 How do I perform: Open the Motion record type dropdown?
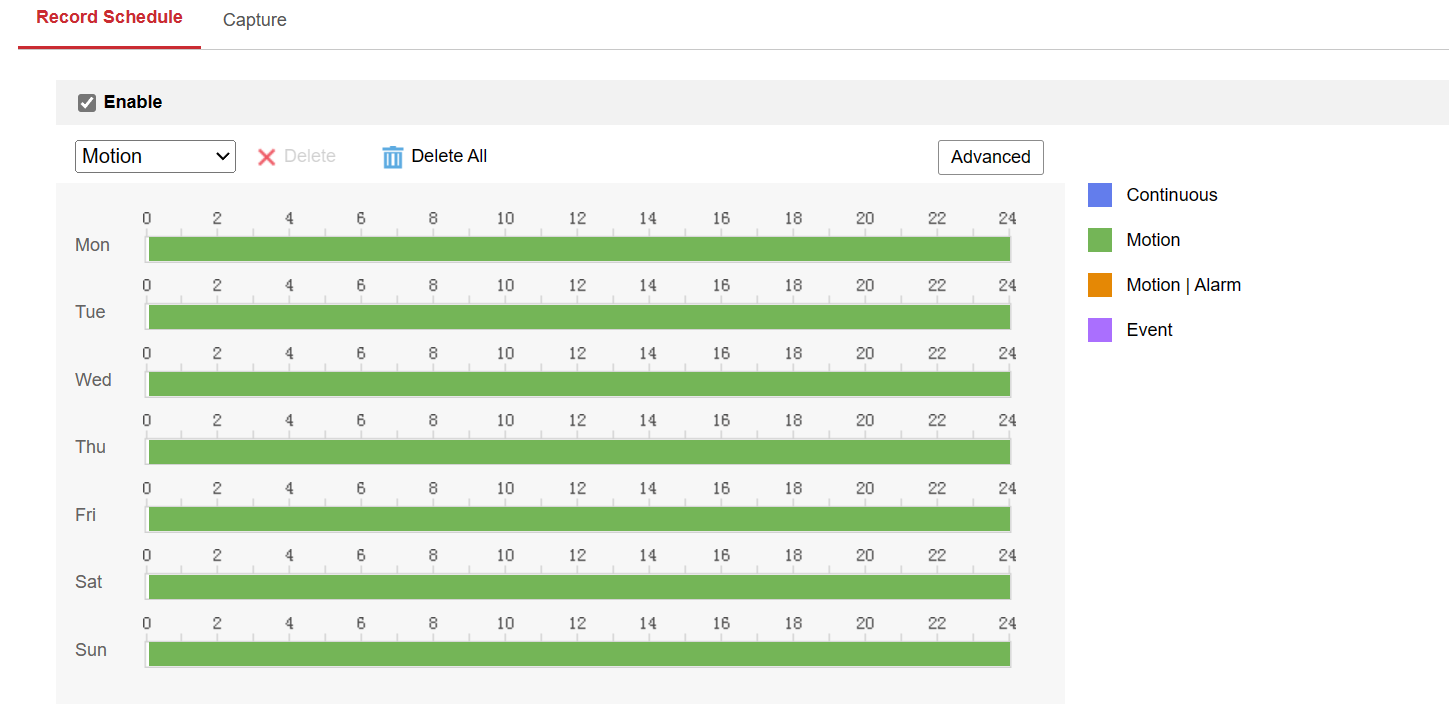(155, 156)
